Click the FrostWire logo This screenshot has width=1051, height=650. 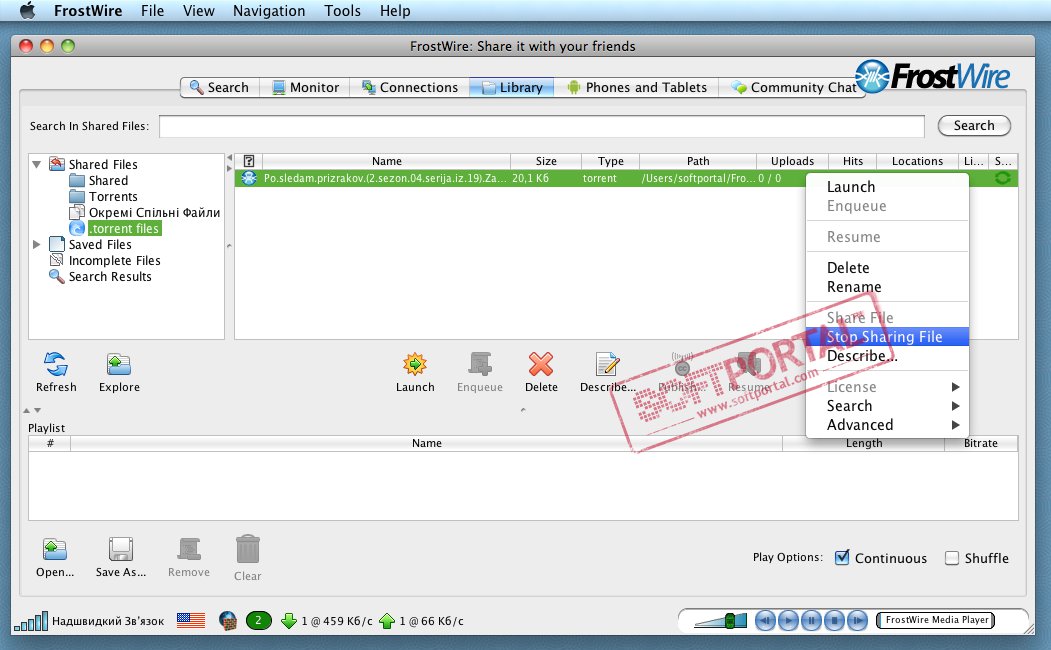(x=932, y=76)
